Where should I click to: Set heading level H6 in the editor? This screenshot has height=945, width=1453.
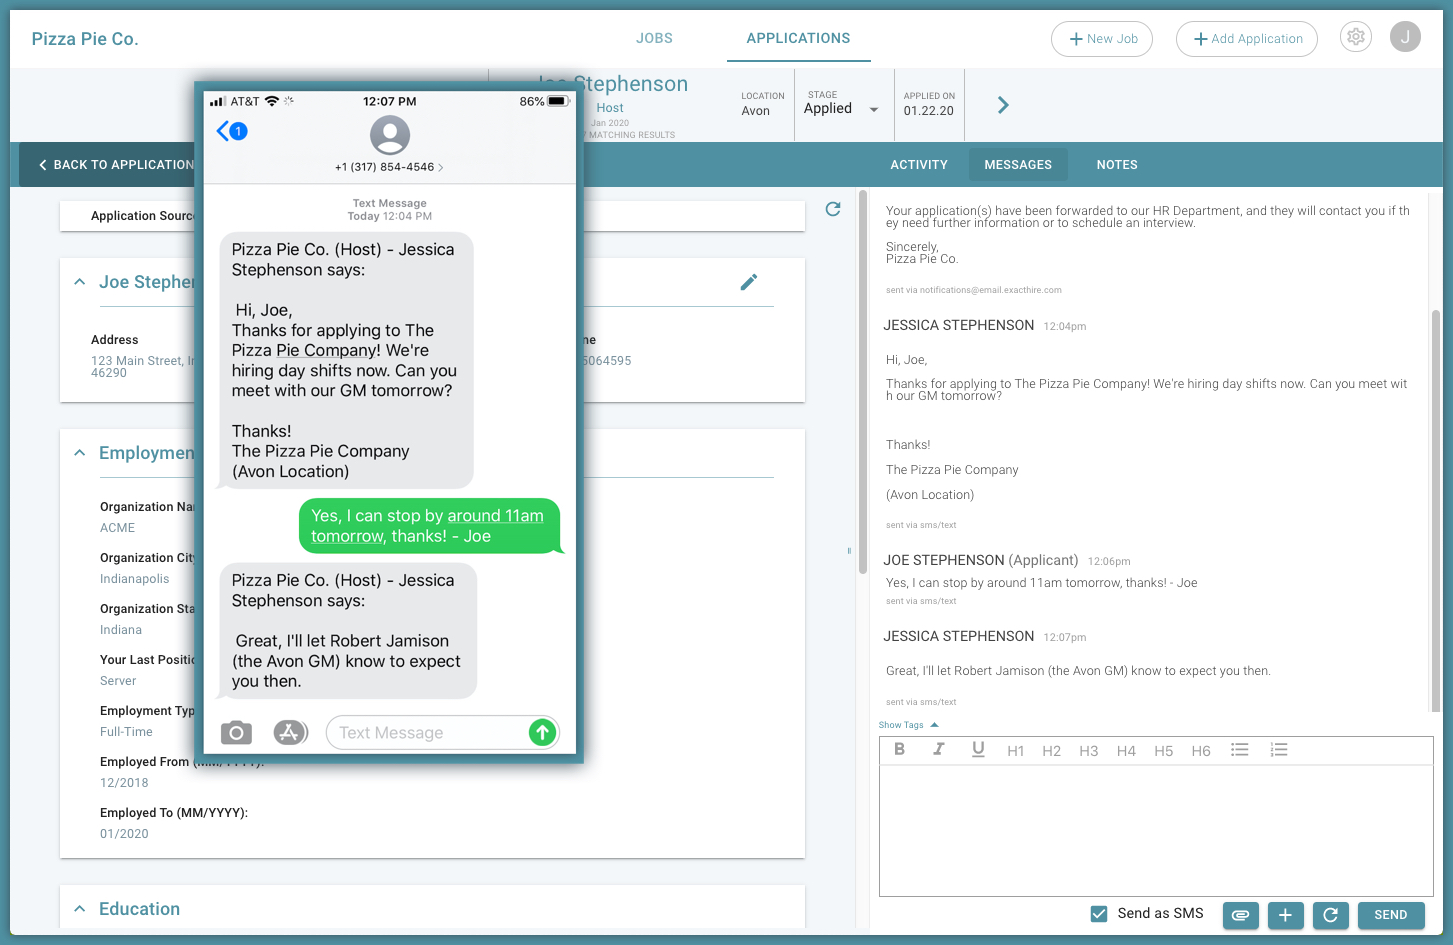pyautogui.click(x=1201, y=751)
